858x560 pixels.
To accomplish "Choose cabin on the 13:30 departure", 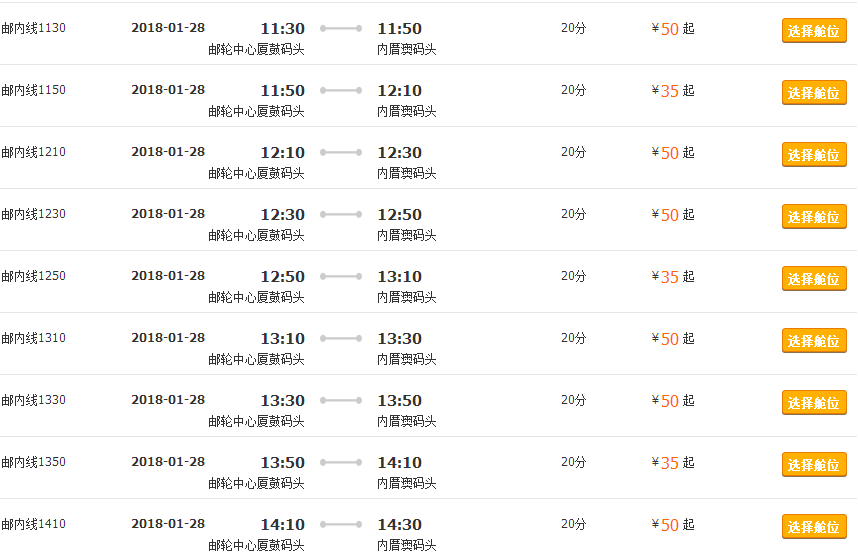I will click(x=814, y=402).
